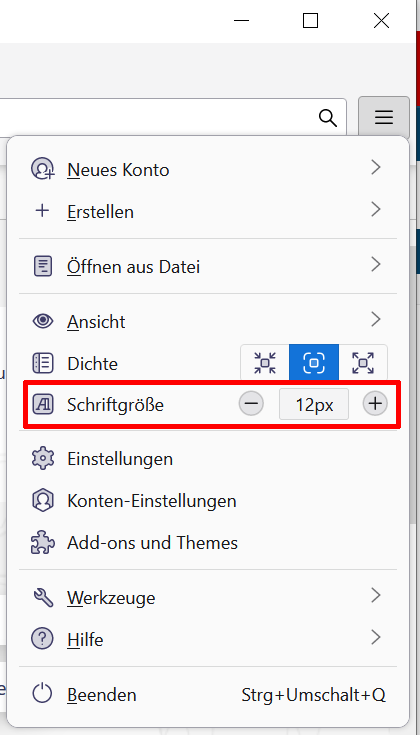420x735 pixels.
Task: Expand the Ansicht submenu chevron
Action: [x=375, y=320]
